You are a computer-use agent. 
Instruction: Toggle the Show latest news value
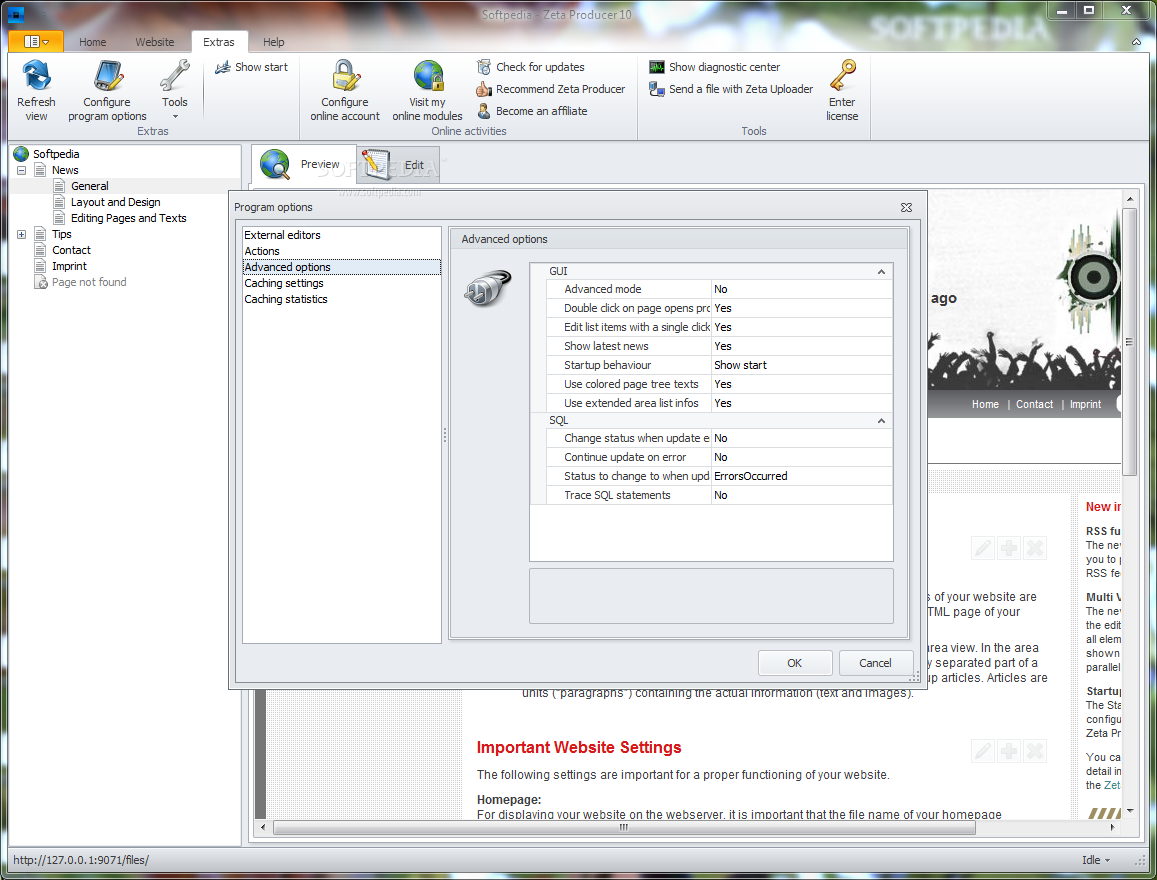coord(801,347)
